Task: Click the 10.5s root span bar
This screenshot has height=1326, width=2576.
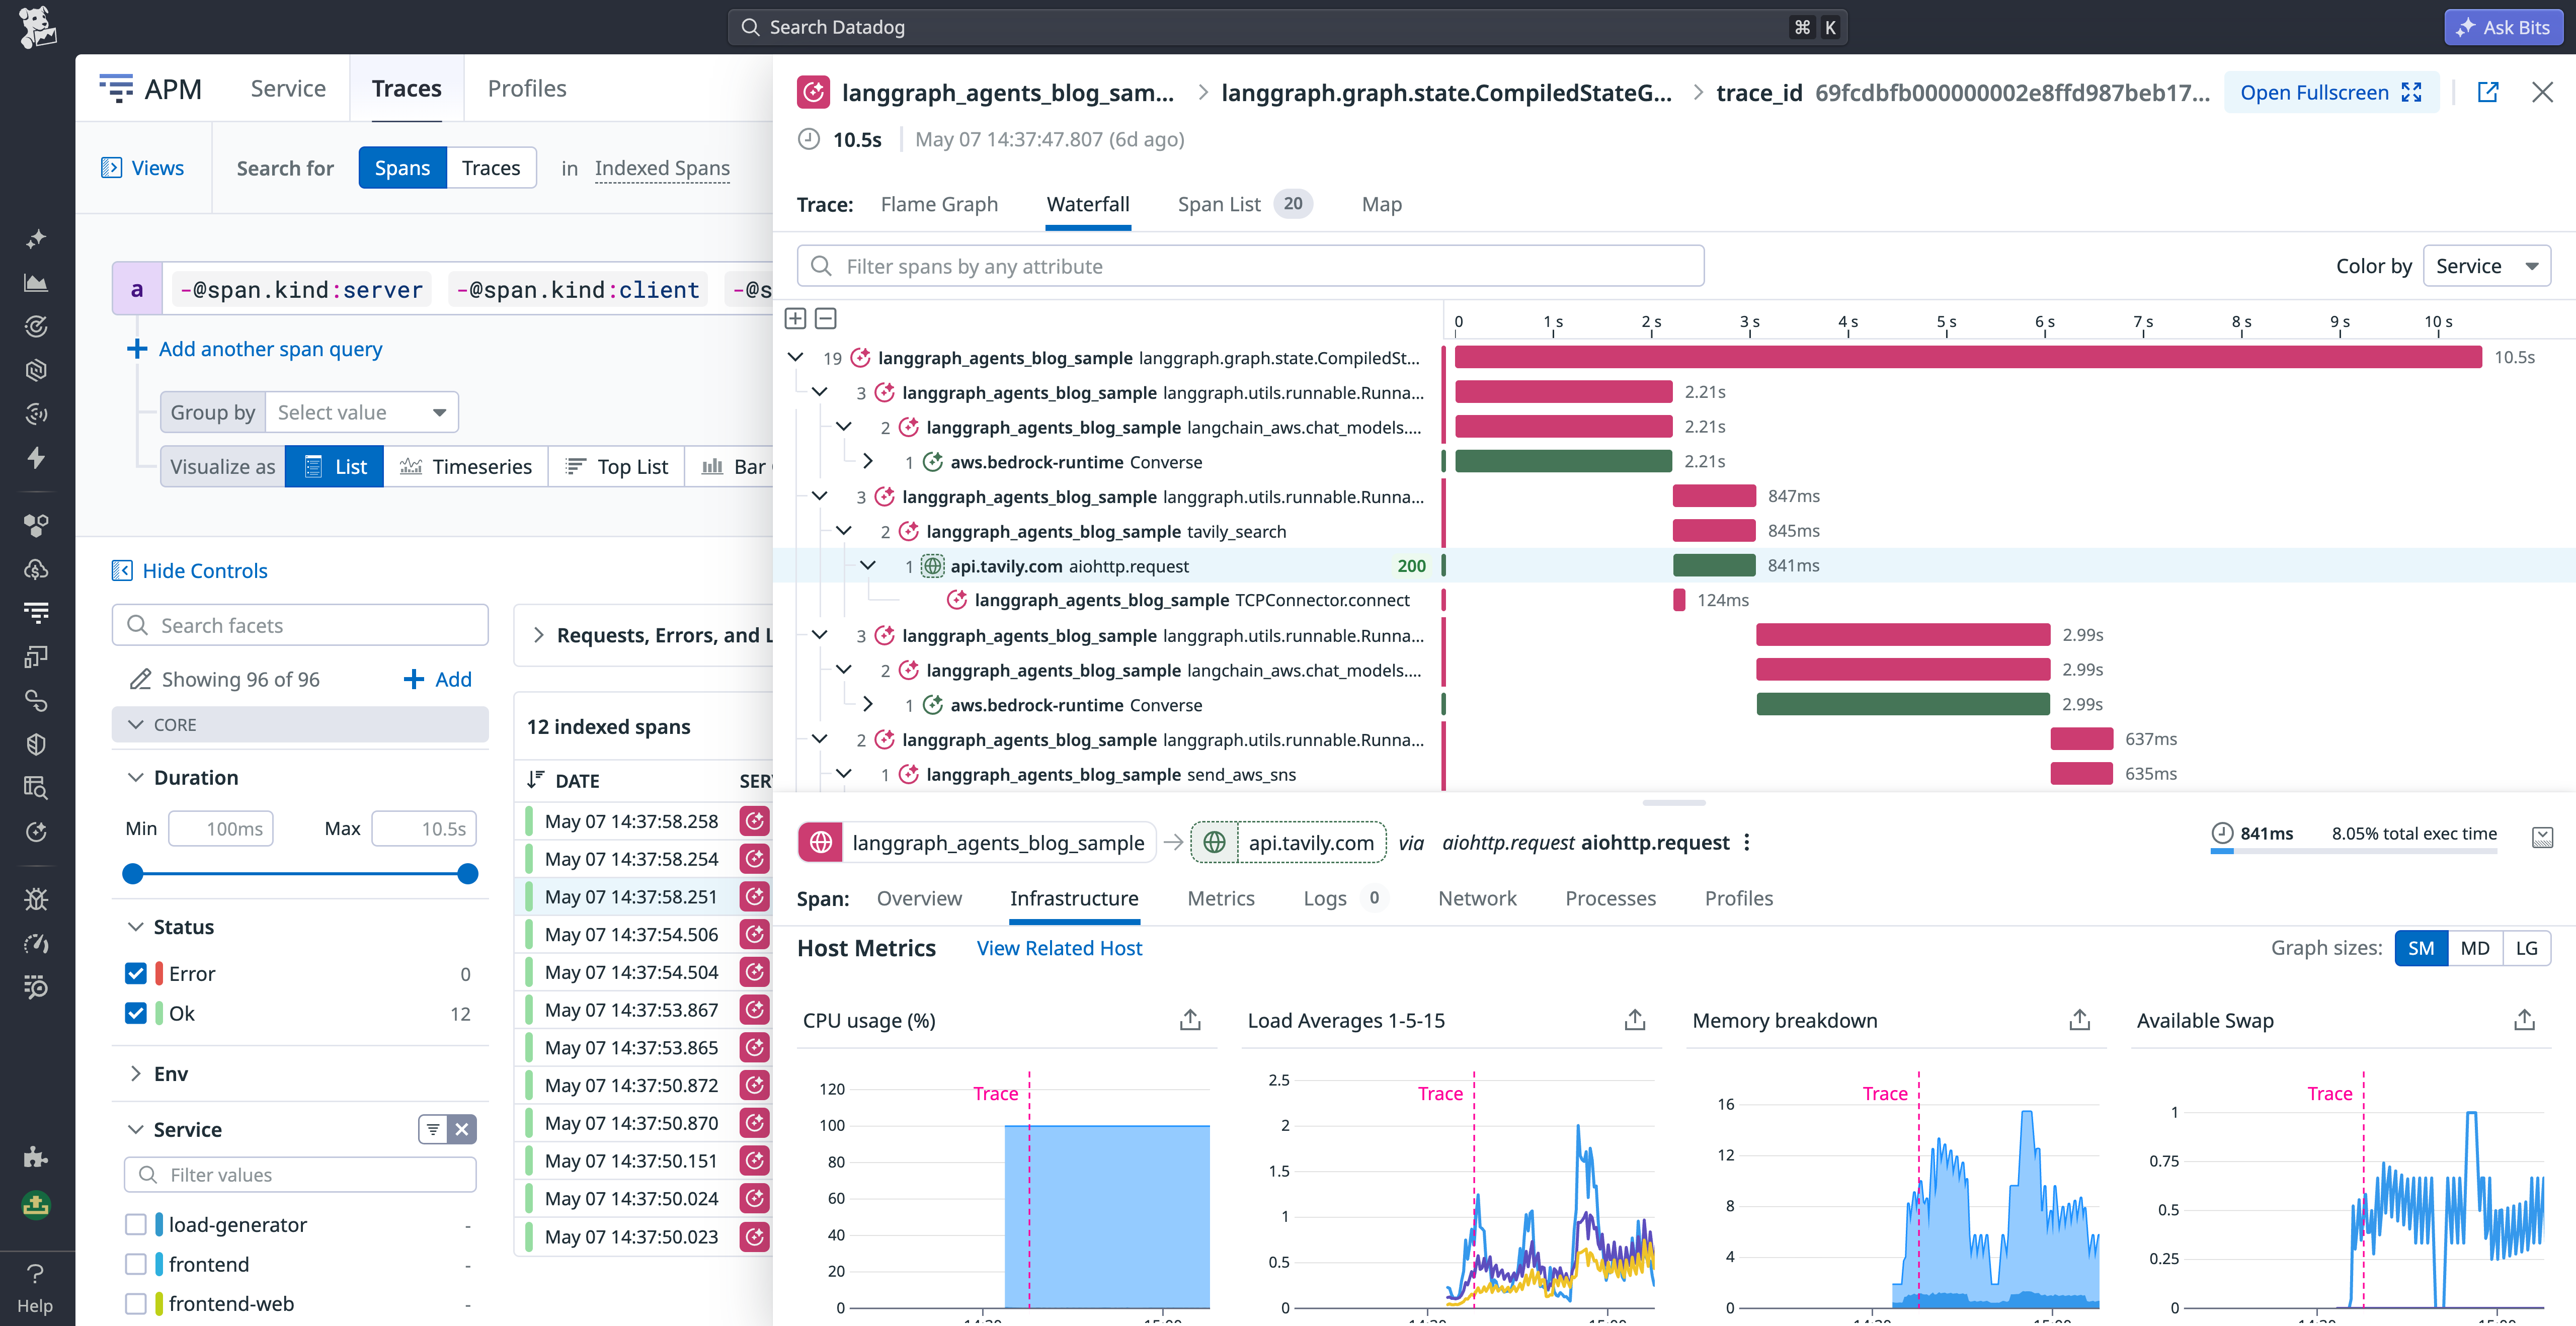Action: tap(1968, 357)
